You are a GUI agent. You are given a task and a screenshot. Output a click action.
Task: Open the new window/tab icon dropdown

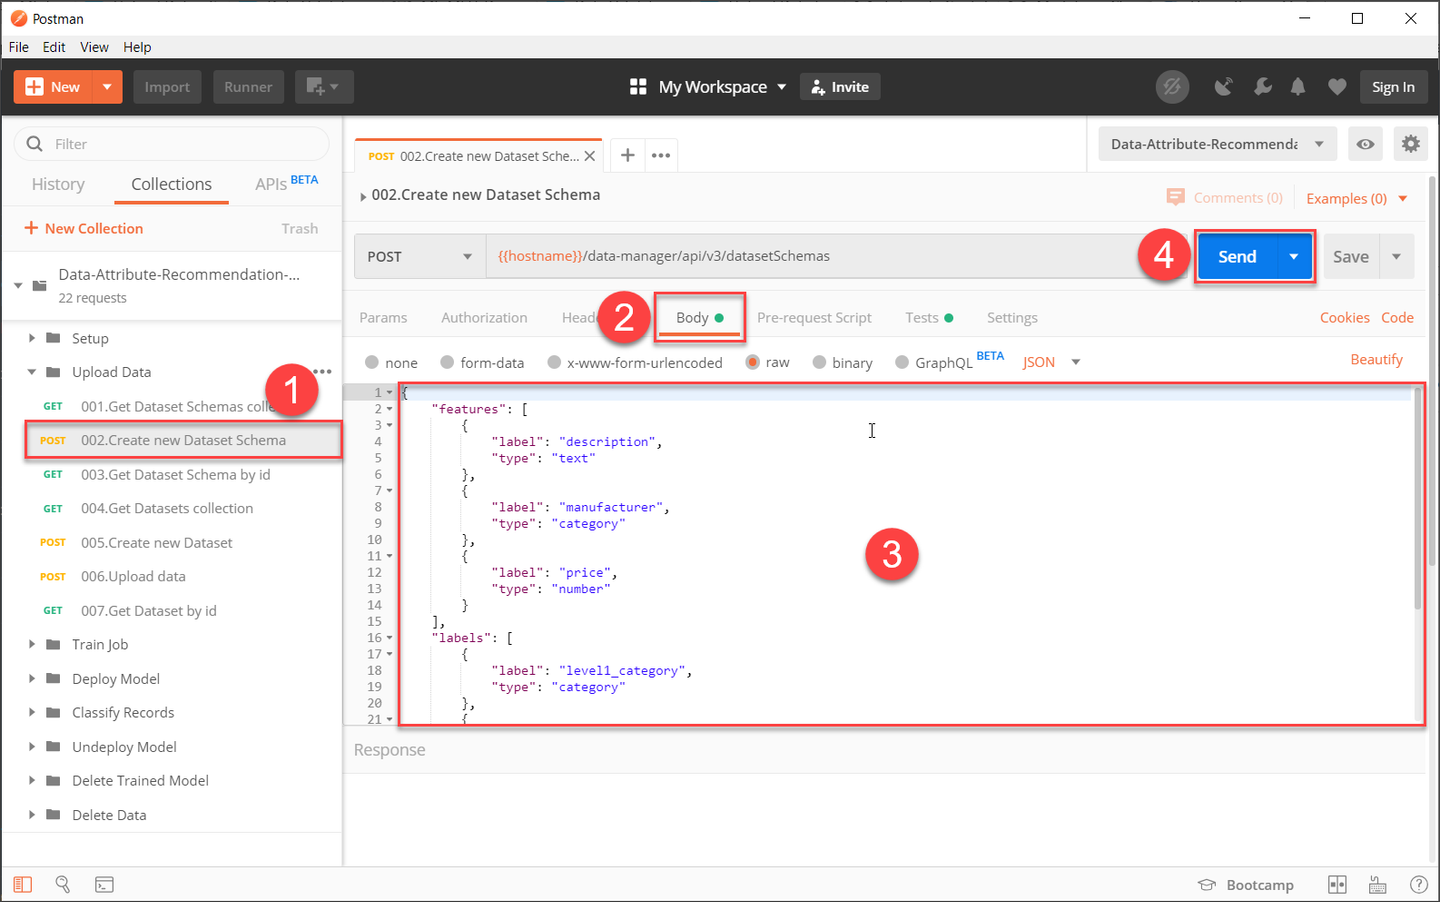324,87
